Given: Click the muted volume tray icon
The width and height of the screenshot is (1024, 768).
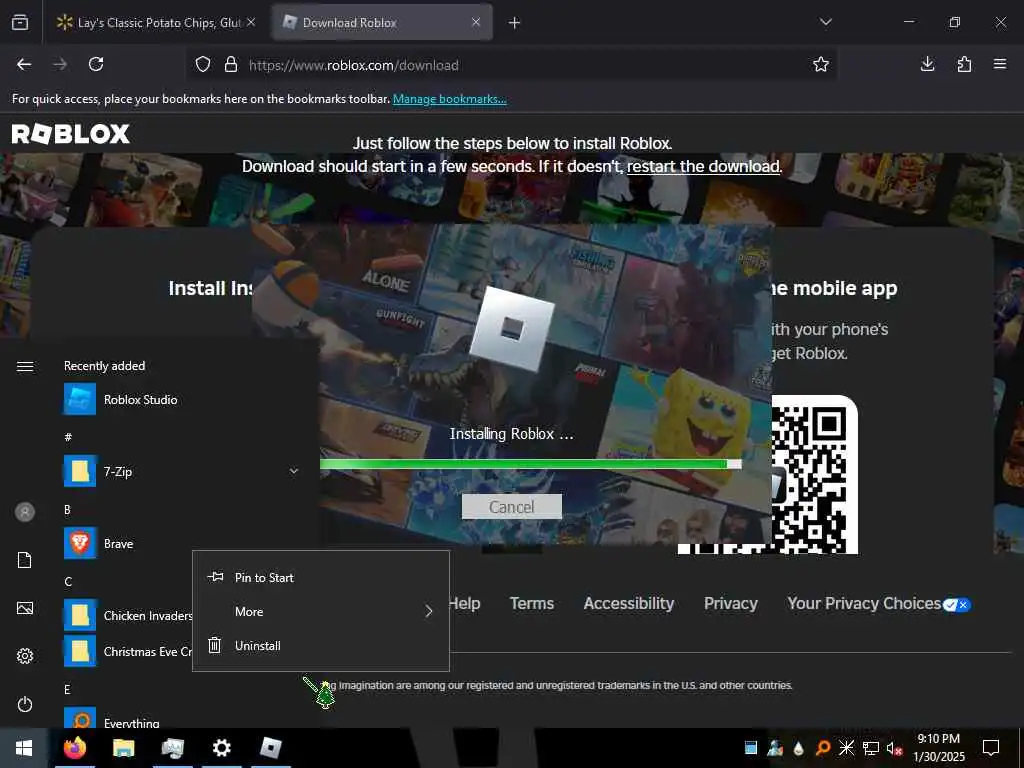Looking at the screenshot, I should coord(894,748).
